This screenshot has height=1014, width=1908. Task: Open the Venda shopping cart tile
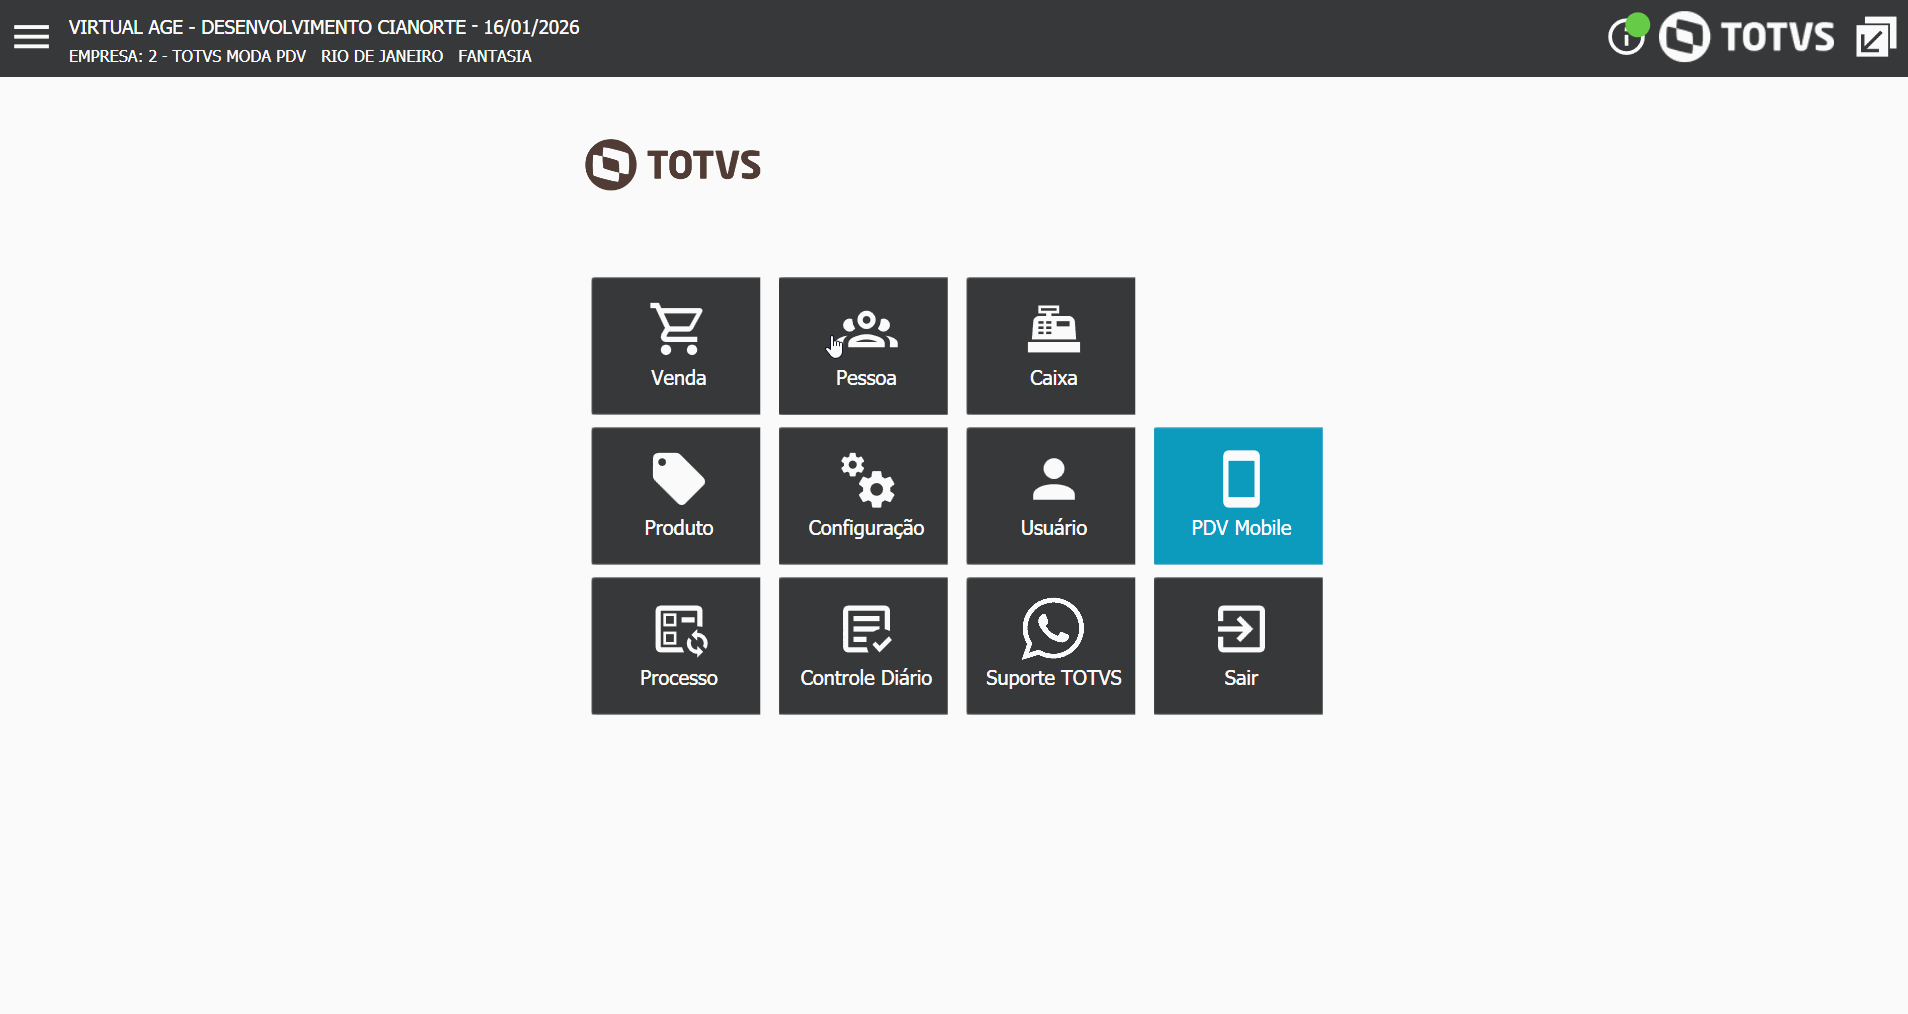pyautogui.click(x=676, y=346)
